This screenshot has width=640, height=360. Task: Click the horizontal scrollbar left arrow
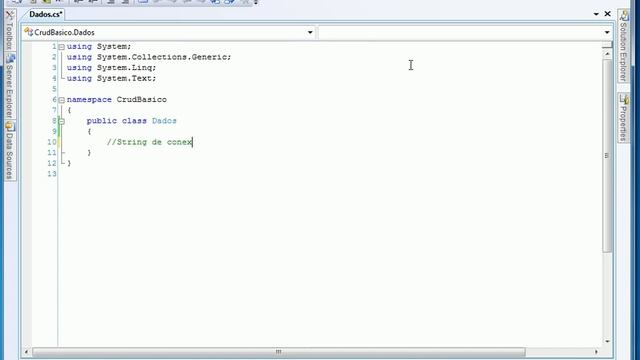[27, 352]
